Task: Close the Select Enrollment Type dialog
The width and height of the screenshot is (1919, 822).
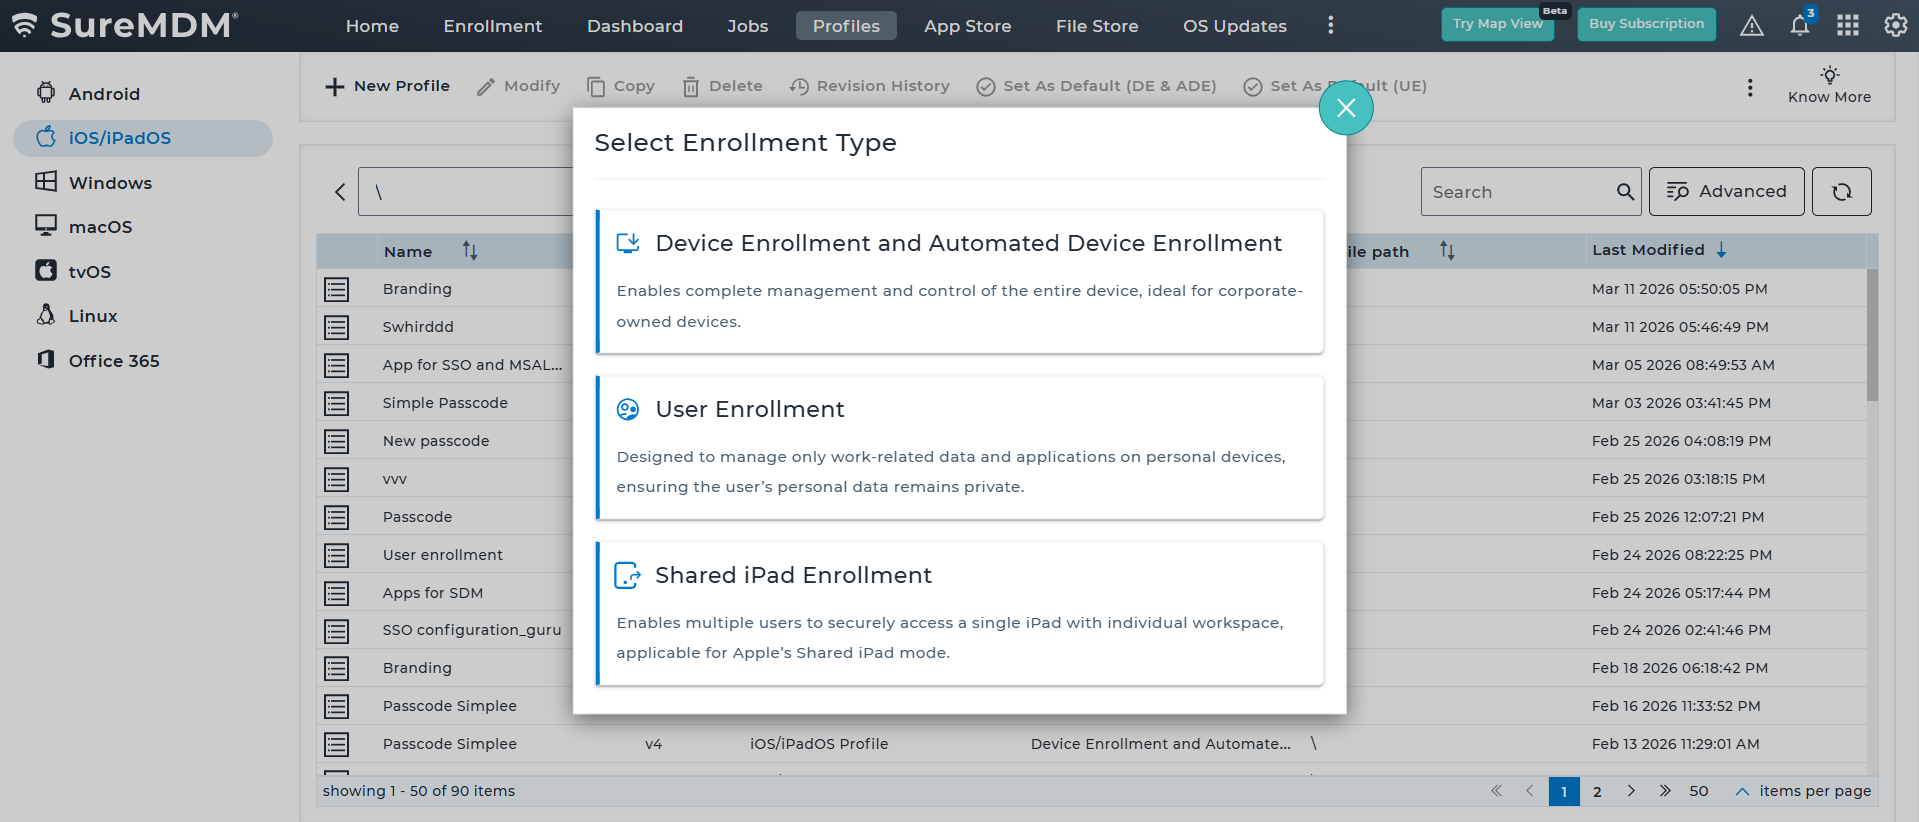Action: pos(1345,108)
